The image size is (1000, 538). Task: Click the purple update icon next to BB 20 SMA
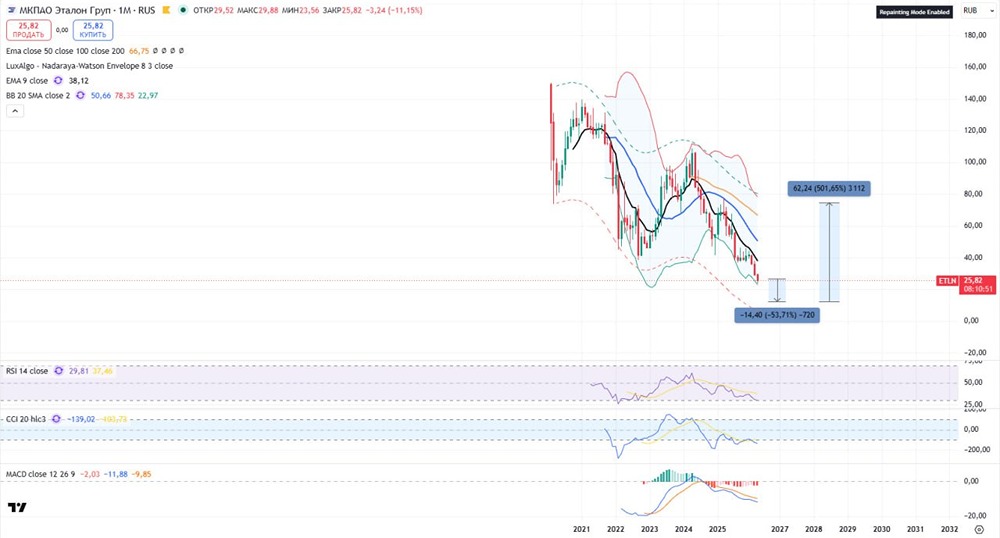pyautogui.click(x=80, y=96)
